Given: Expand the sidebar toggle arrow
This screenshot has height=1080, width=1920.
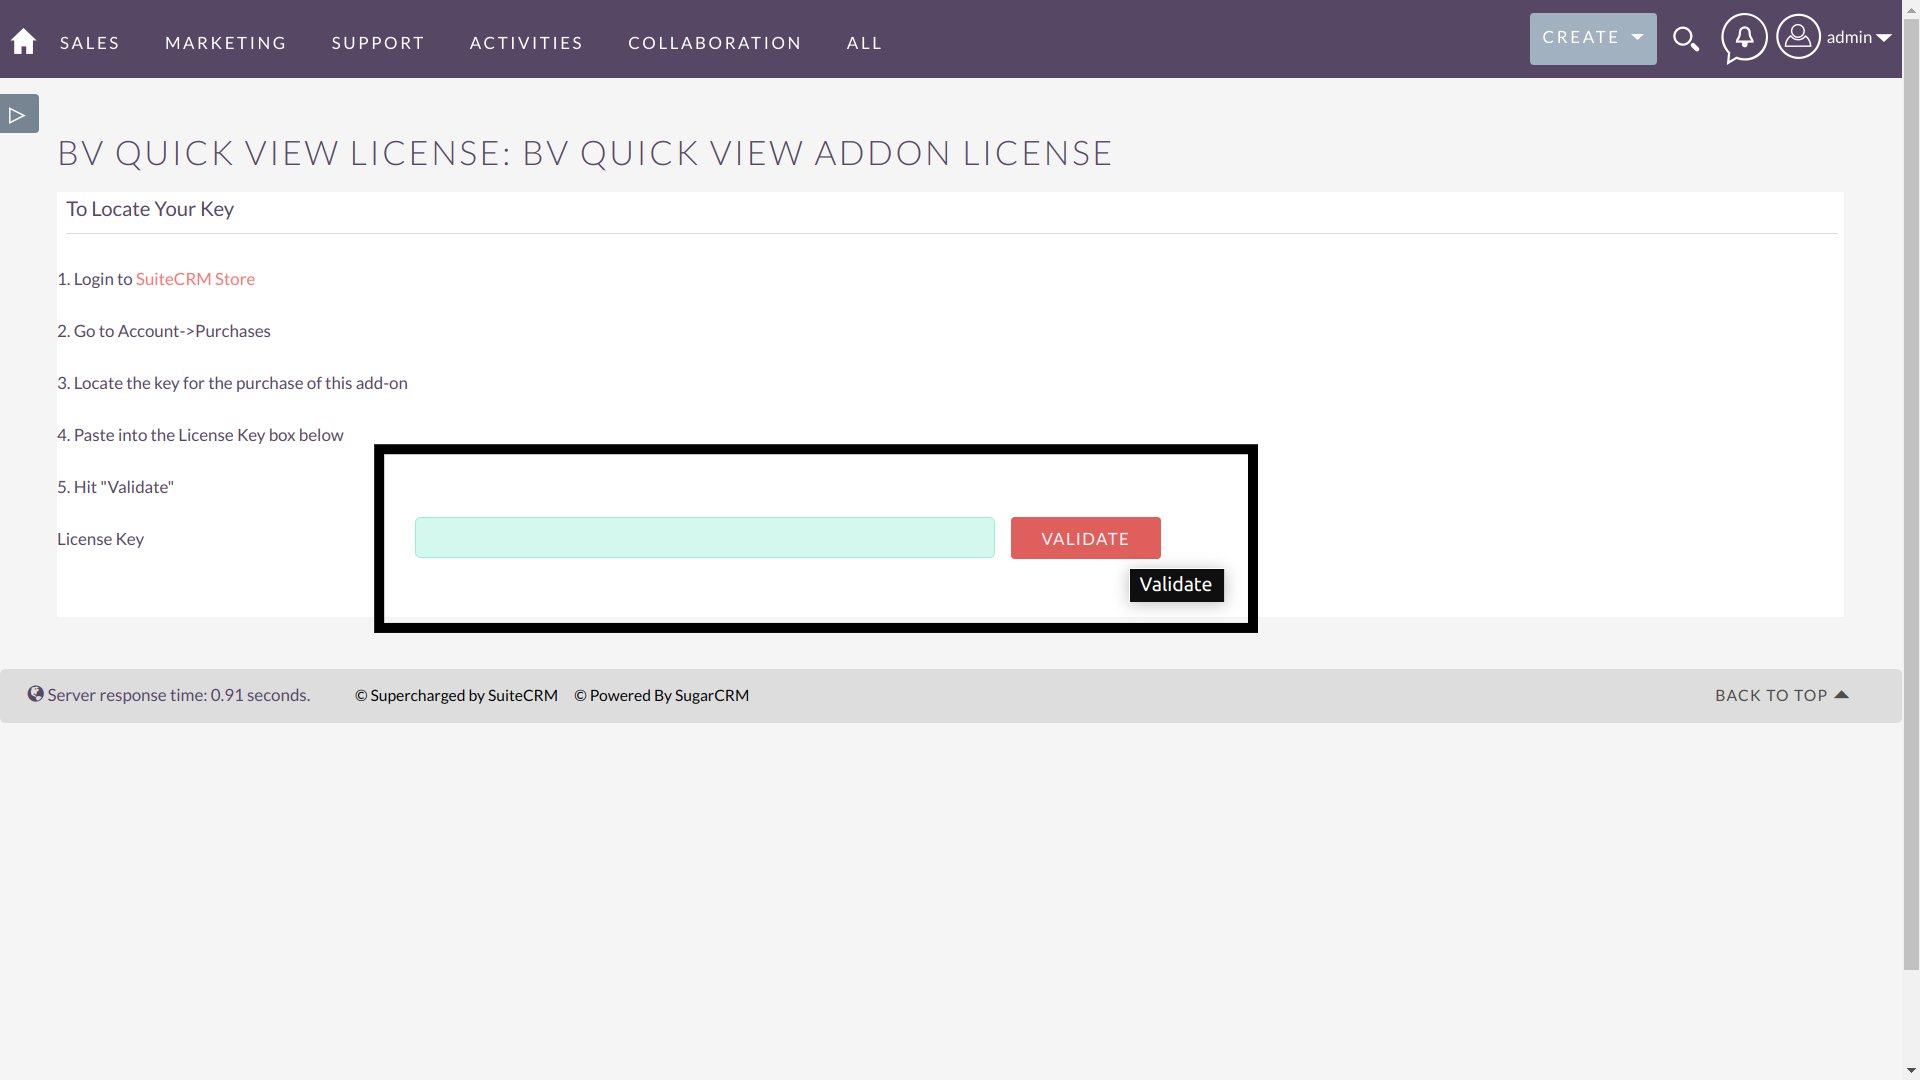Looking at the screenshot, I should pos(19,114).
